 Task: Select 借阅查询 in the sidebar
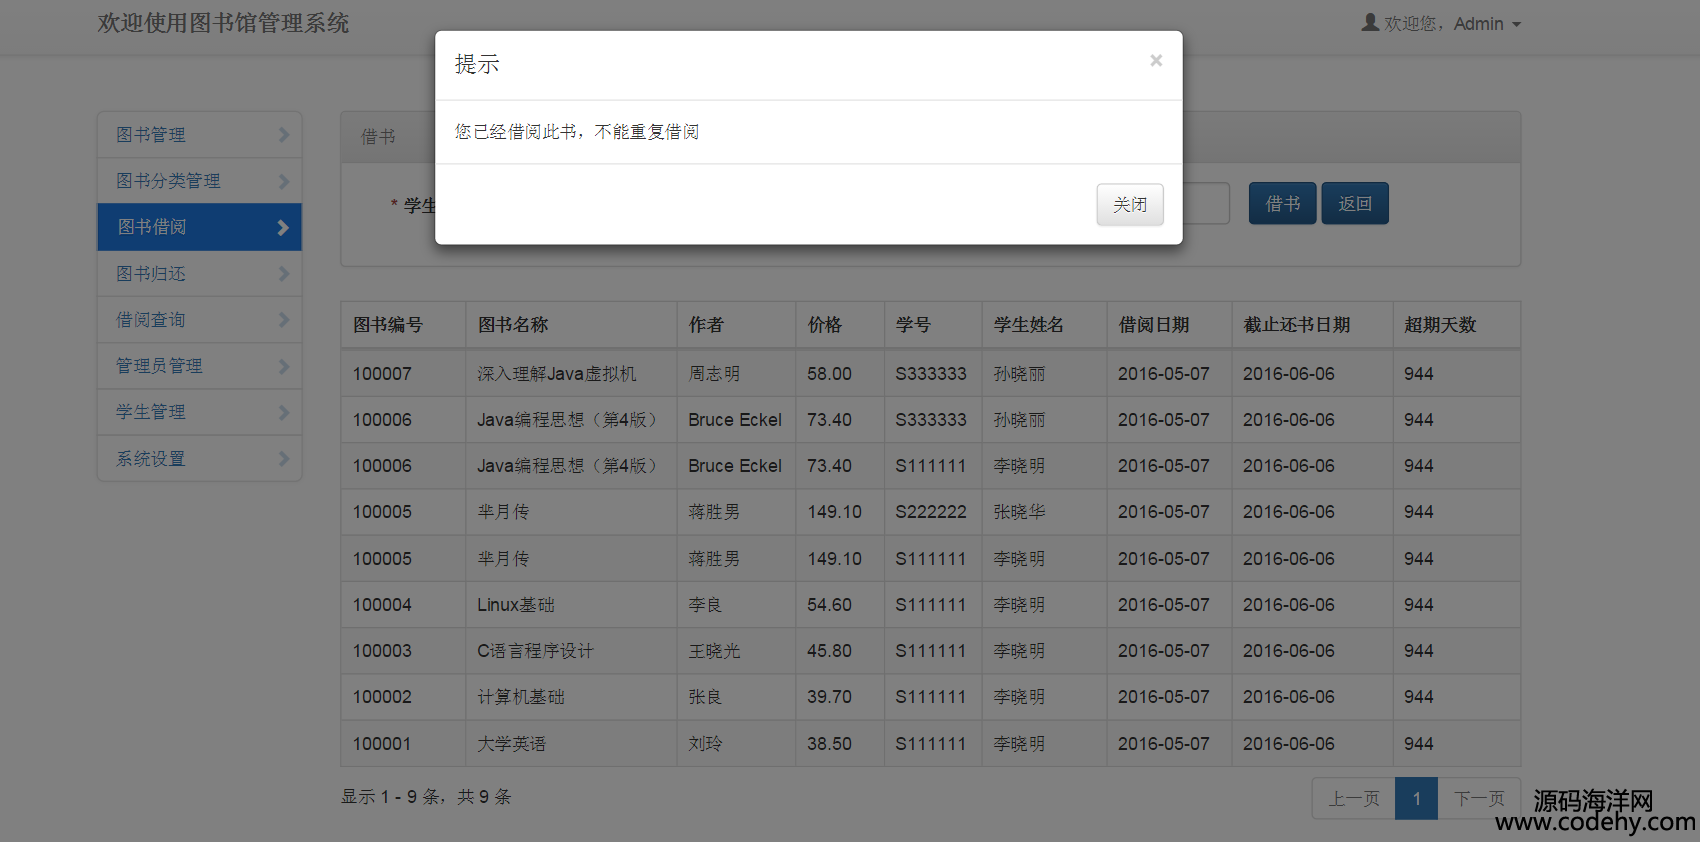(151, 320)
